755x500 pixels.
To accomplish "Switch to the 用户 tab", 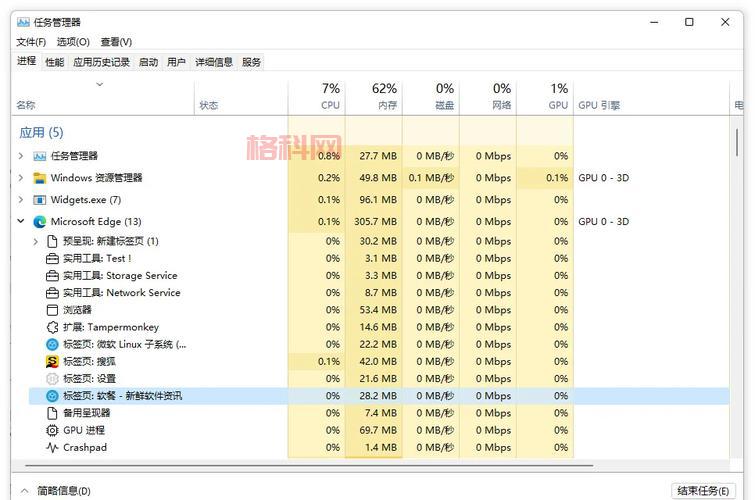I will [176, 62].
